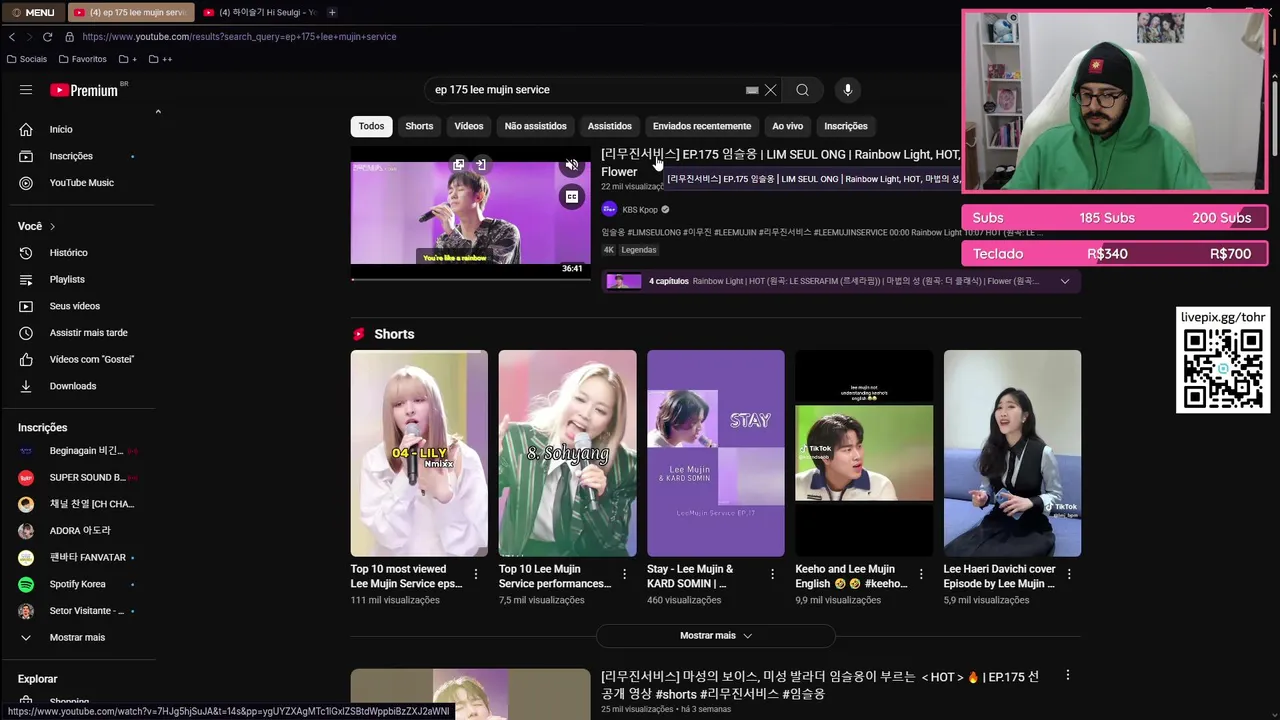Viewport: 1280px width, 720px height.
Task: Open the '+' bookmarks folder
Action: pyautogui.click(x=128, y=59)
